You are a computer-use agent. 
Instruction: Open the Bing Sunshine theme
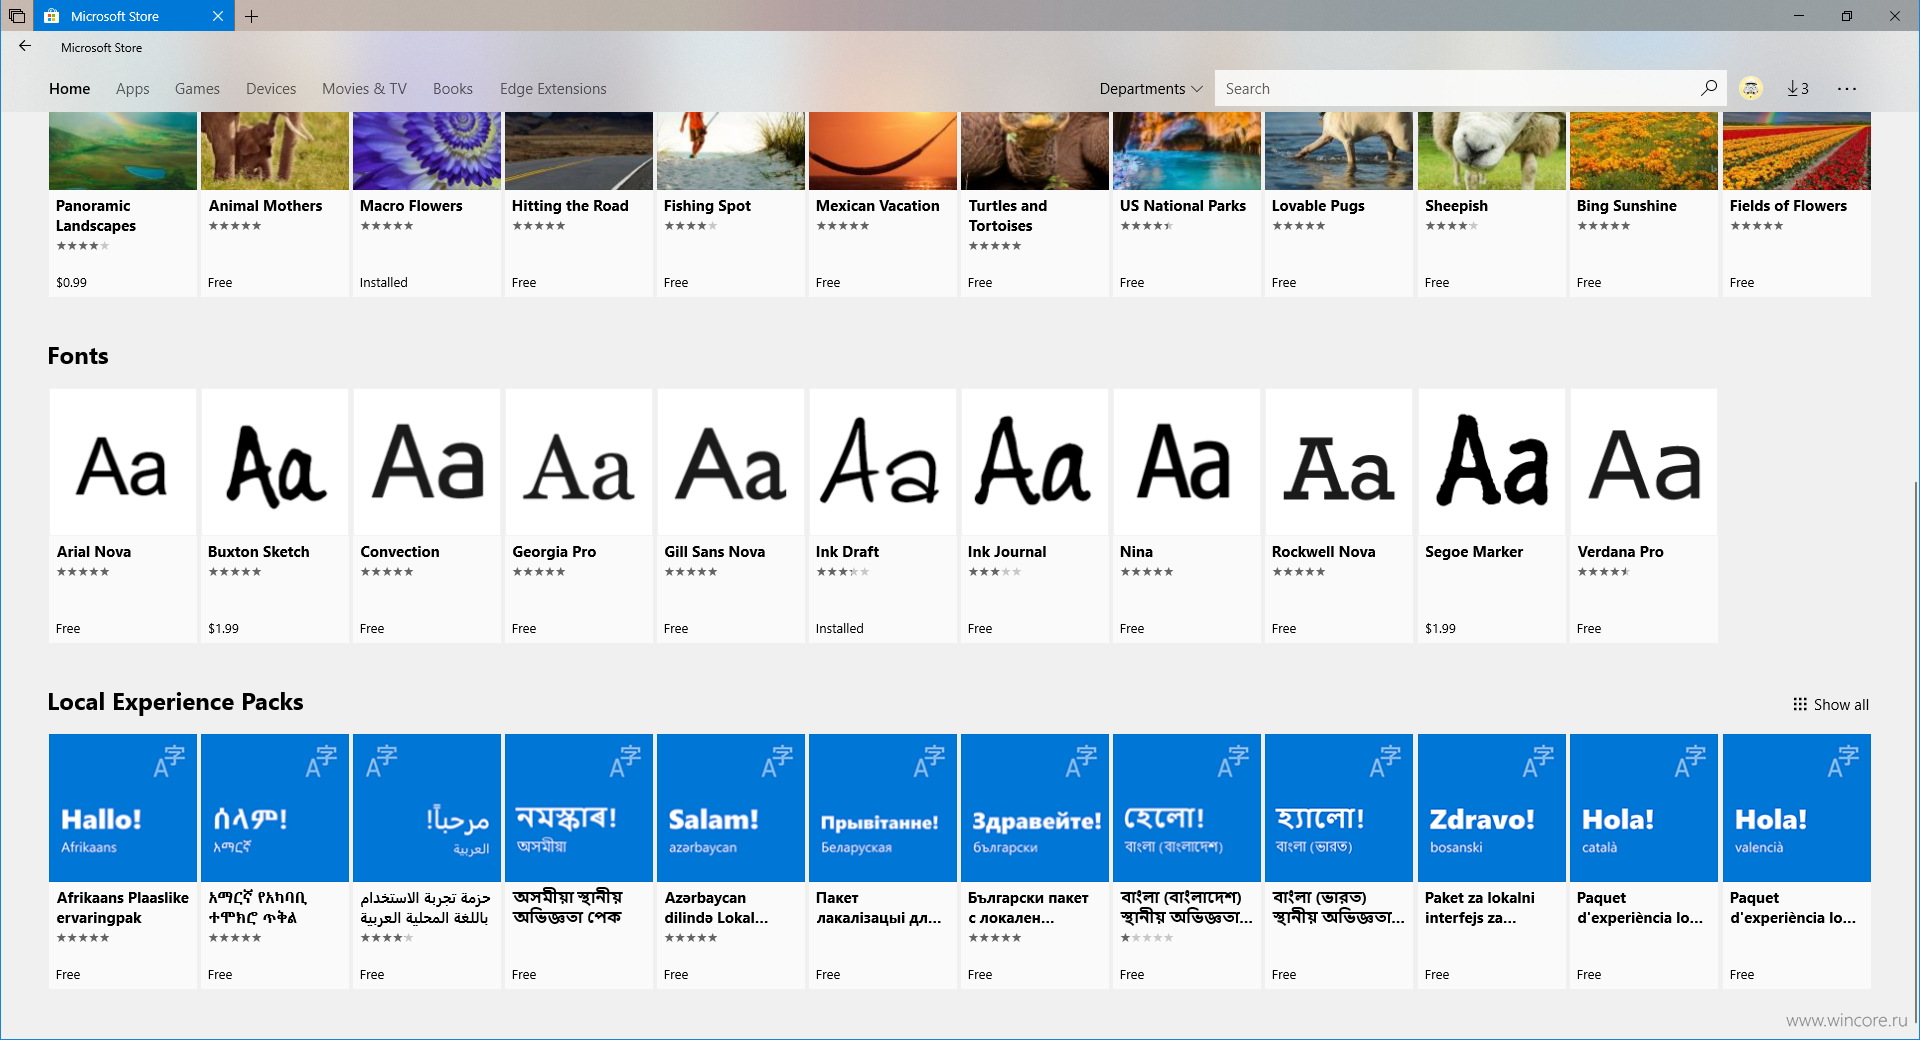click(x=1644, y=204)
